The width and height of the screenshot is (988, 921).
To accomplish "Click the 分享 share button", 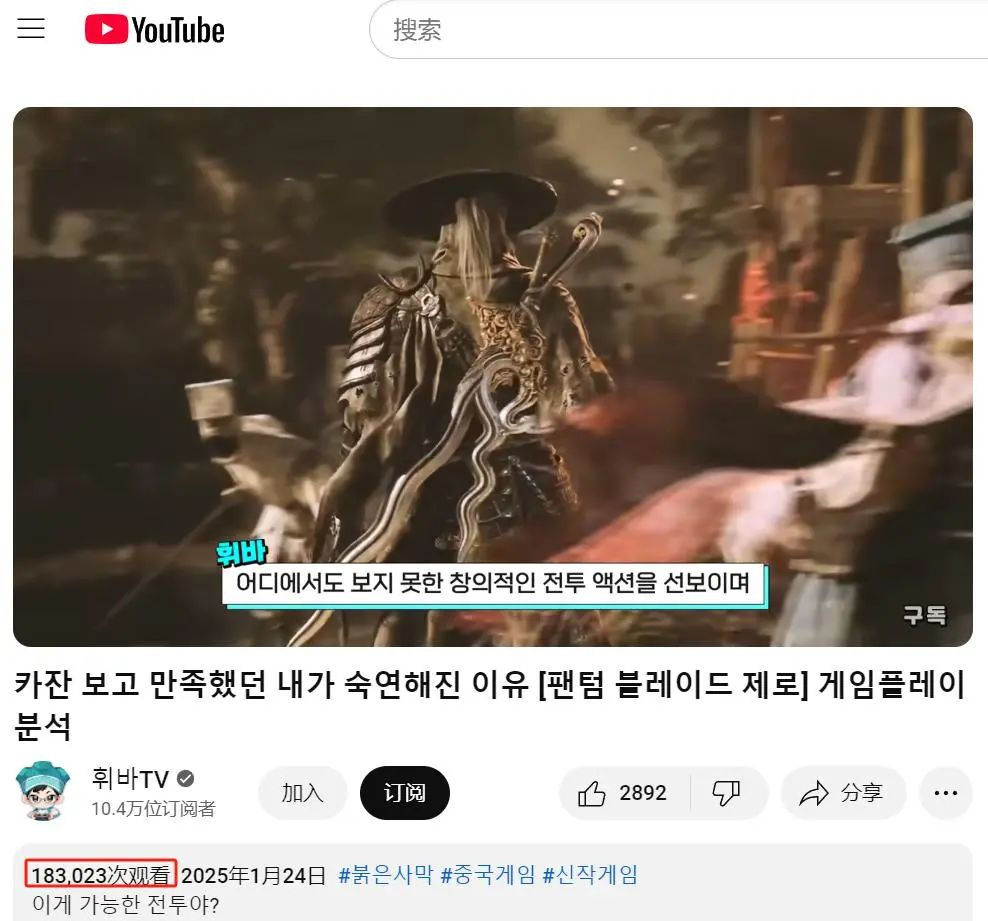I will (x=843, y=792).
